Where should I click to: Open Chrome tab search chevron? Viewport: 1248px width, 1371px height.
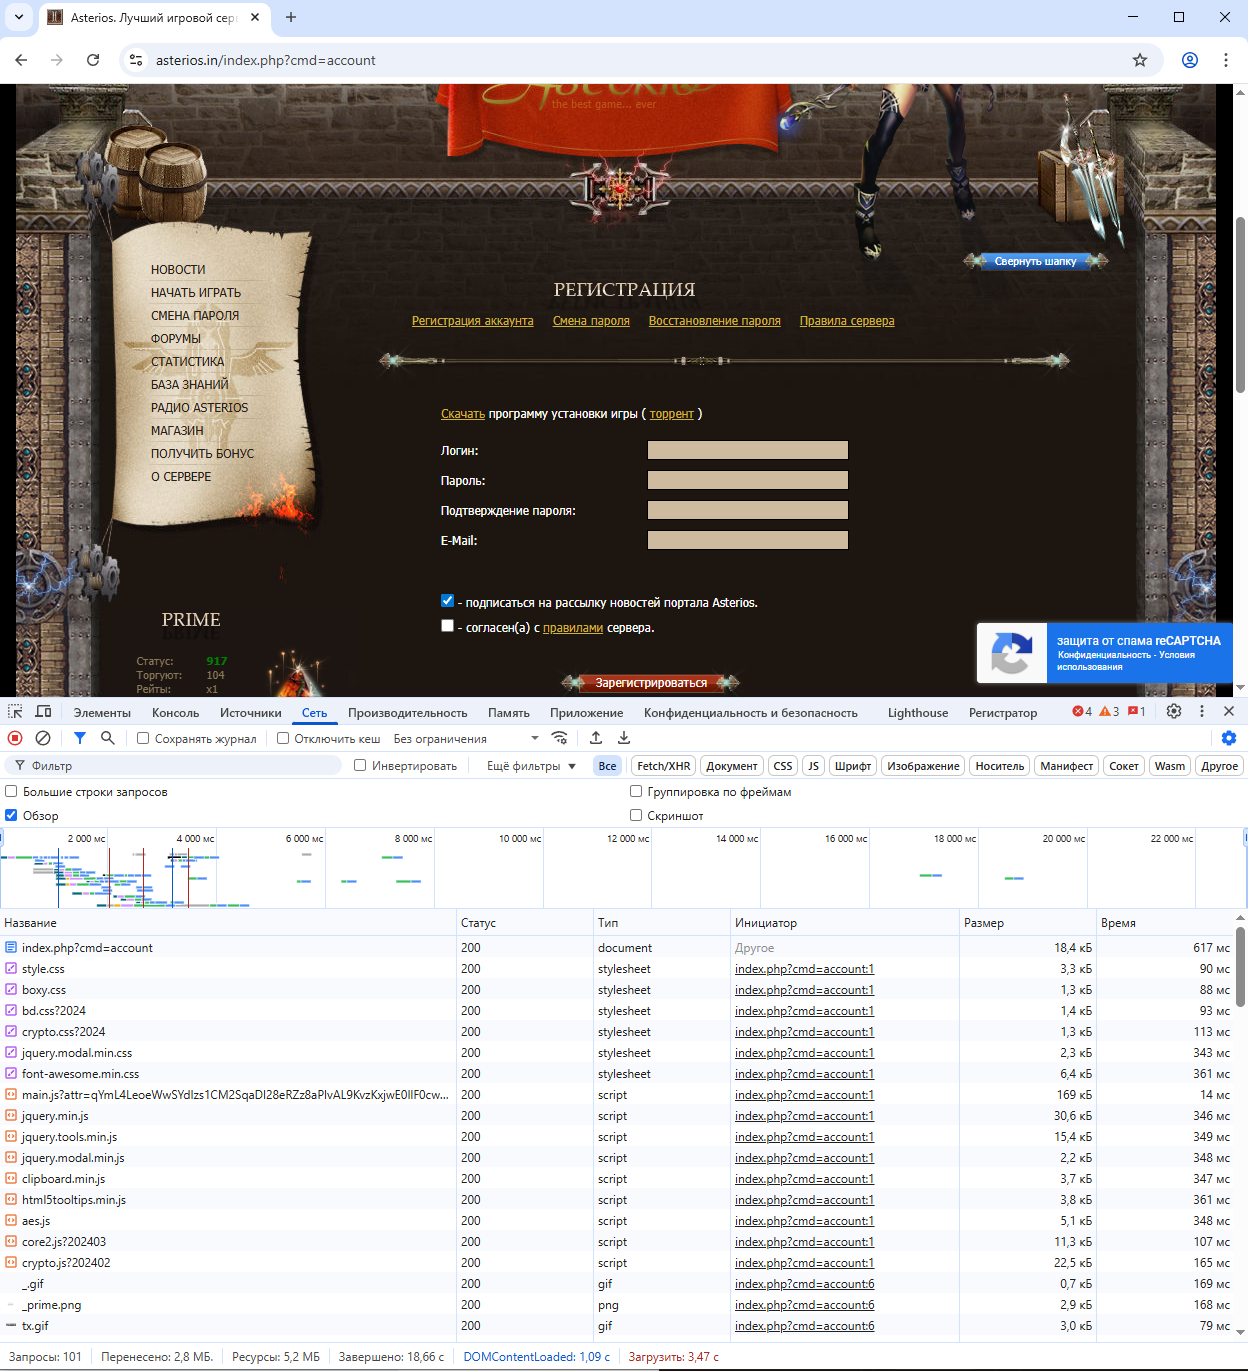pyautogui.click(x=19, y=17)
